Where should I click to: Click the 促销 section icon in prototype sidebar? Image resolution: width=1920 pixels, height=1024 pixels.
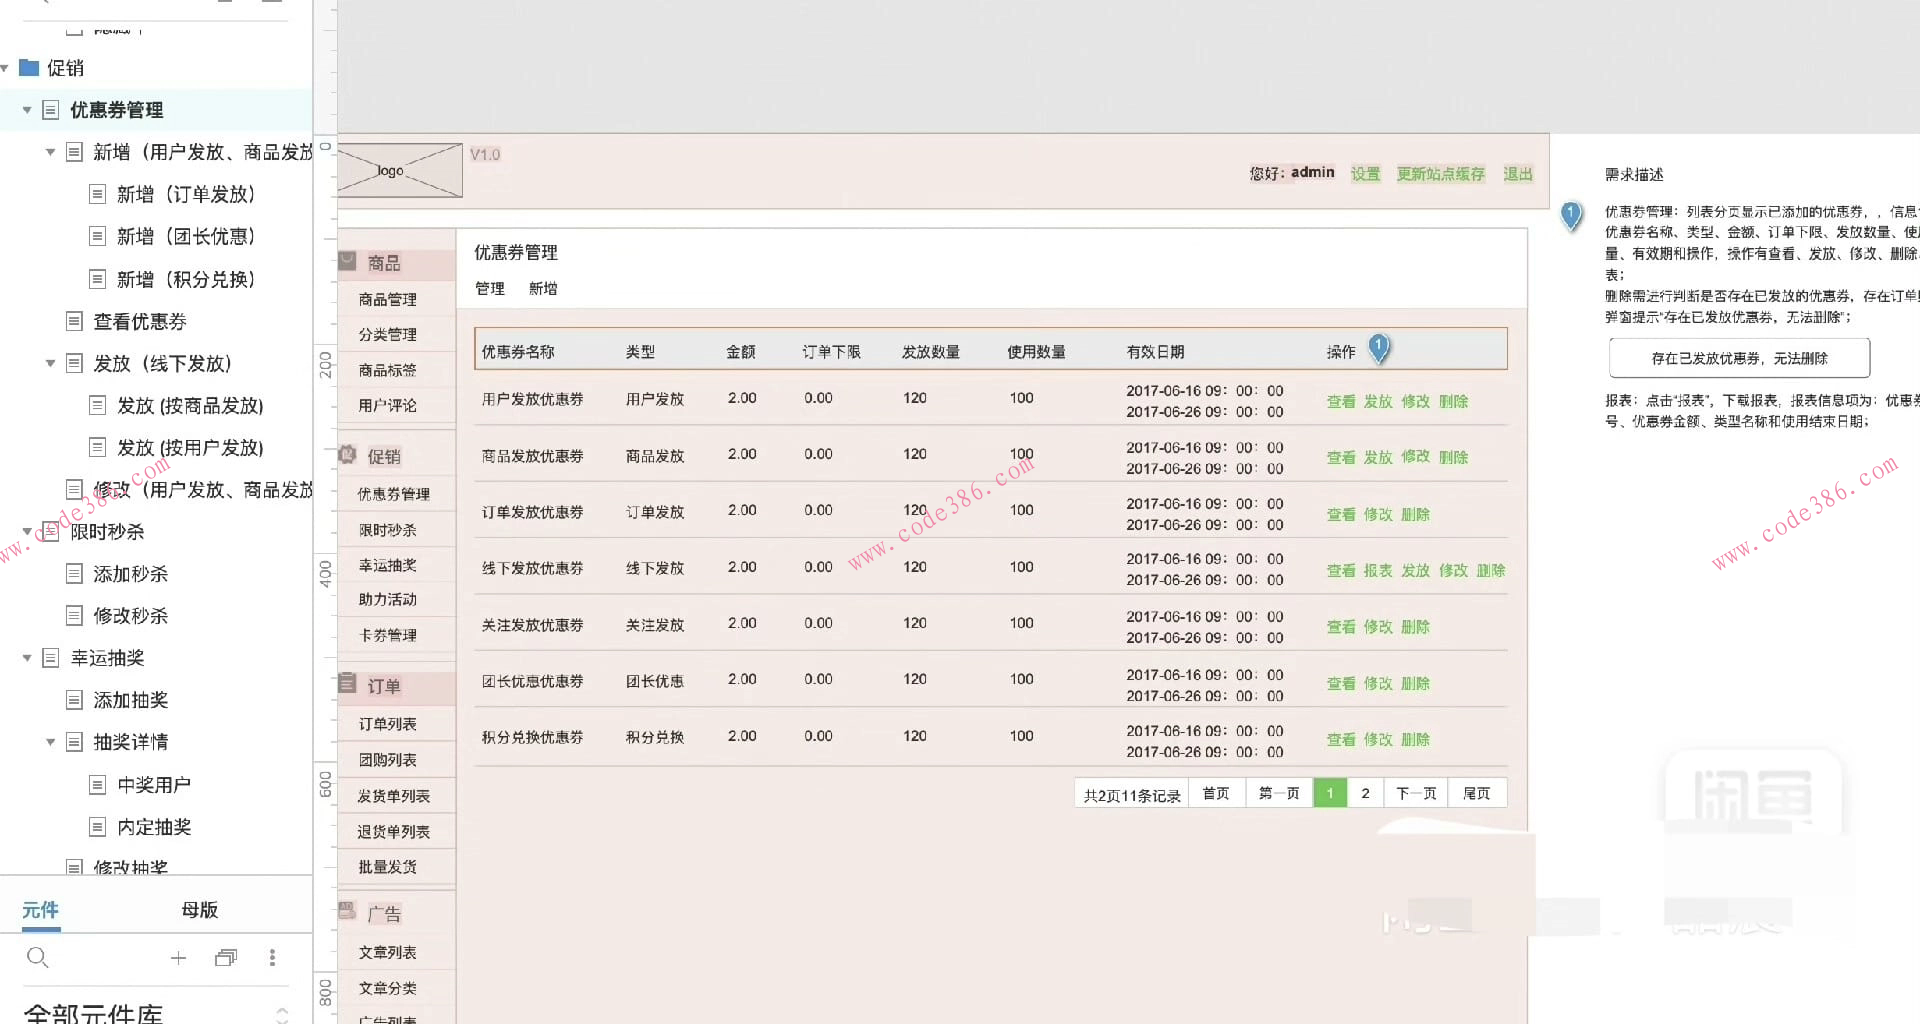pyautogui.click(x=346, y=454)
